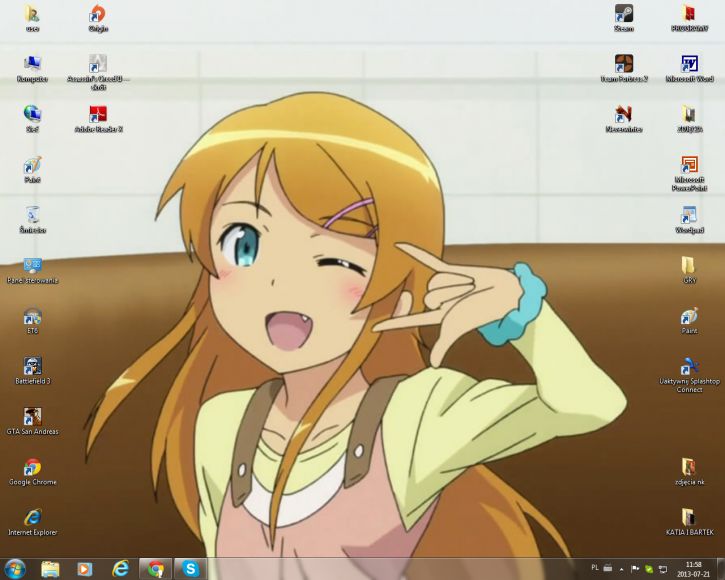
Task: Open the Windows Start menu
Action: coord(15,569)
